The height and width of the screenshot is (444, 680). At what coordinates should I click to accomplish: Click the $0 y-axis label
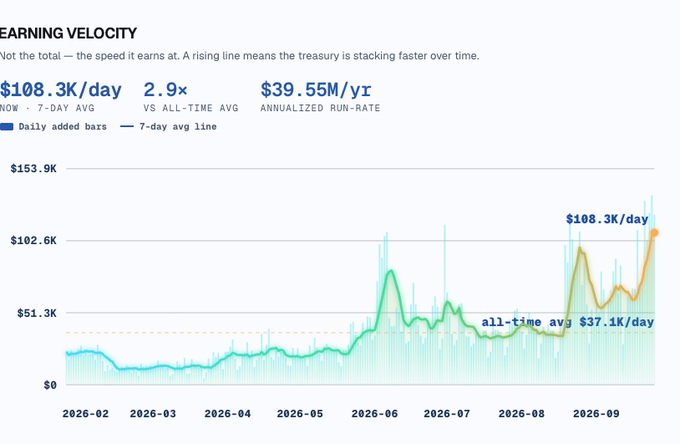50,385
